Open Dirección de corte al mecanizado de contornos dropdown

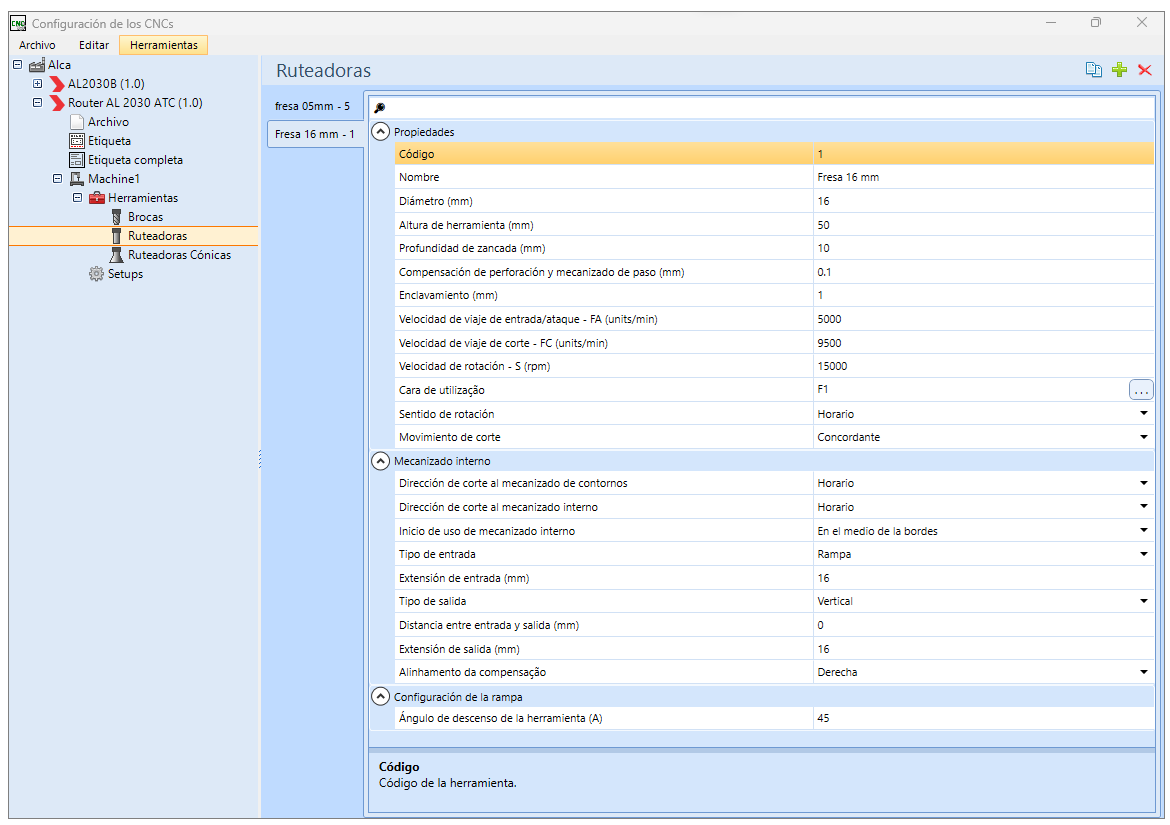coord(1143,483)
